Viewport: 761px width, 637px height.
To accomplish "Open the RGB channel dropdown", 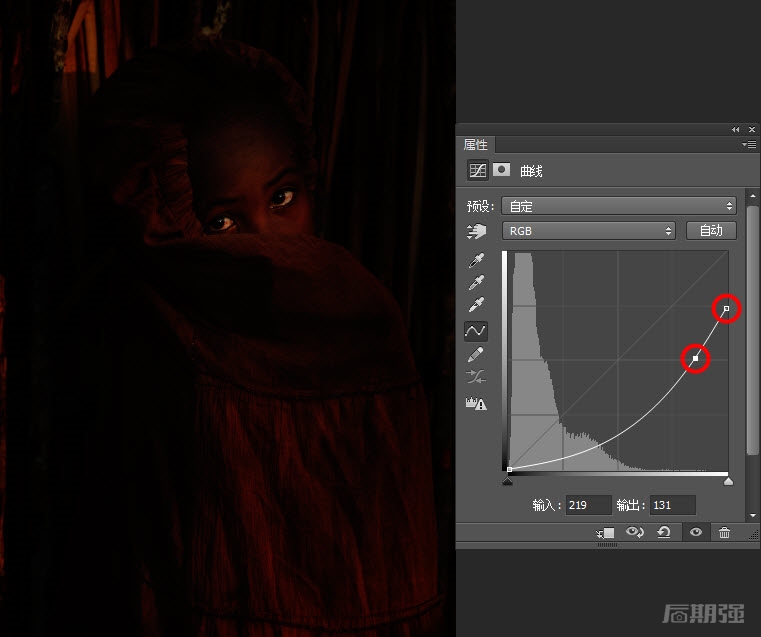I will pyautogui.click(x=589, y=231).
